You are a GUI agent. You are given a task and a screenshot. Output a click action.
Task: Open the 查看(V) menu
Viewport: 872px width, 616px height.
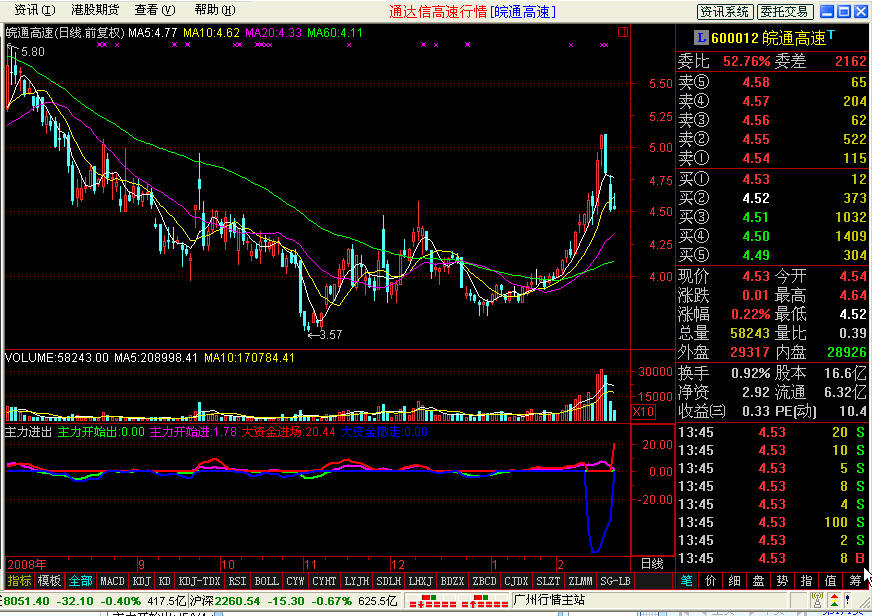pyautogui.click(x=155, y=10)
